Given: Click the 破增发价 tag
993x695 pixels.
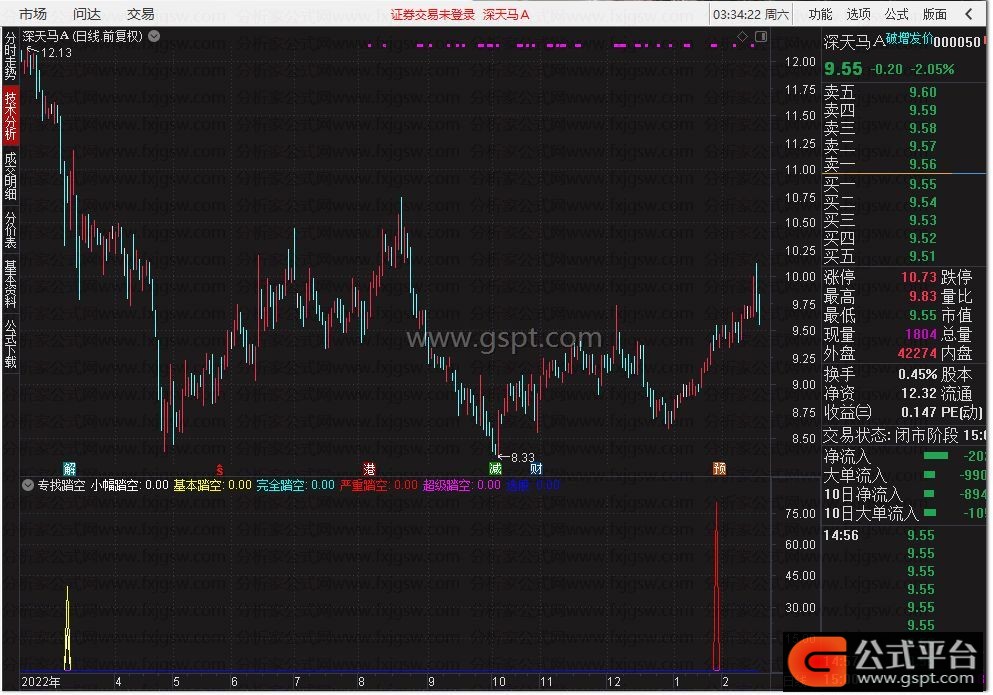Looking at the screenshot, I should pyautogui.click(x=909, y=39).
